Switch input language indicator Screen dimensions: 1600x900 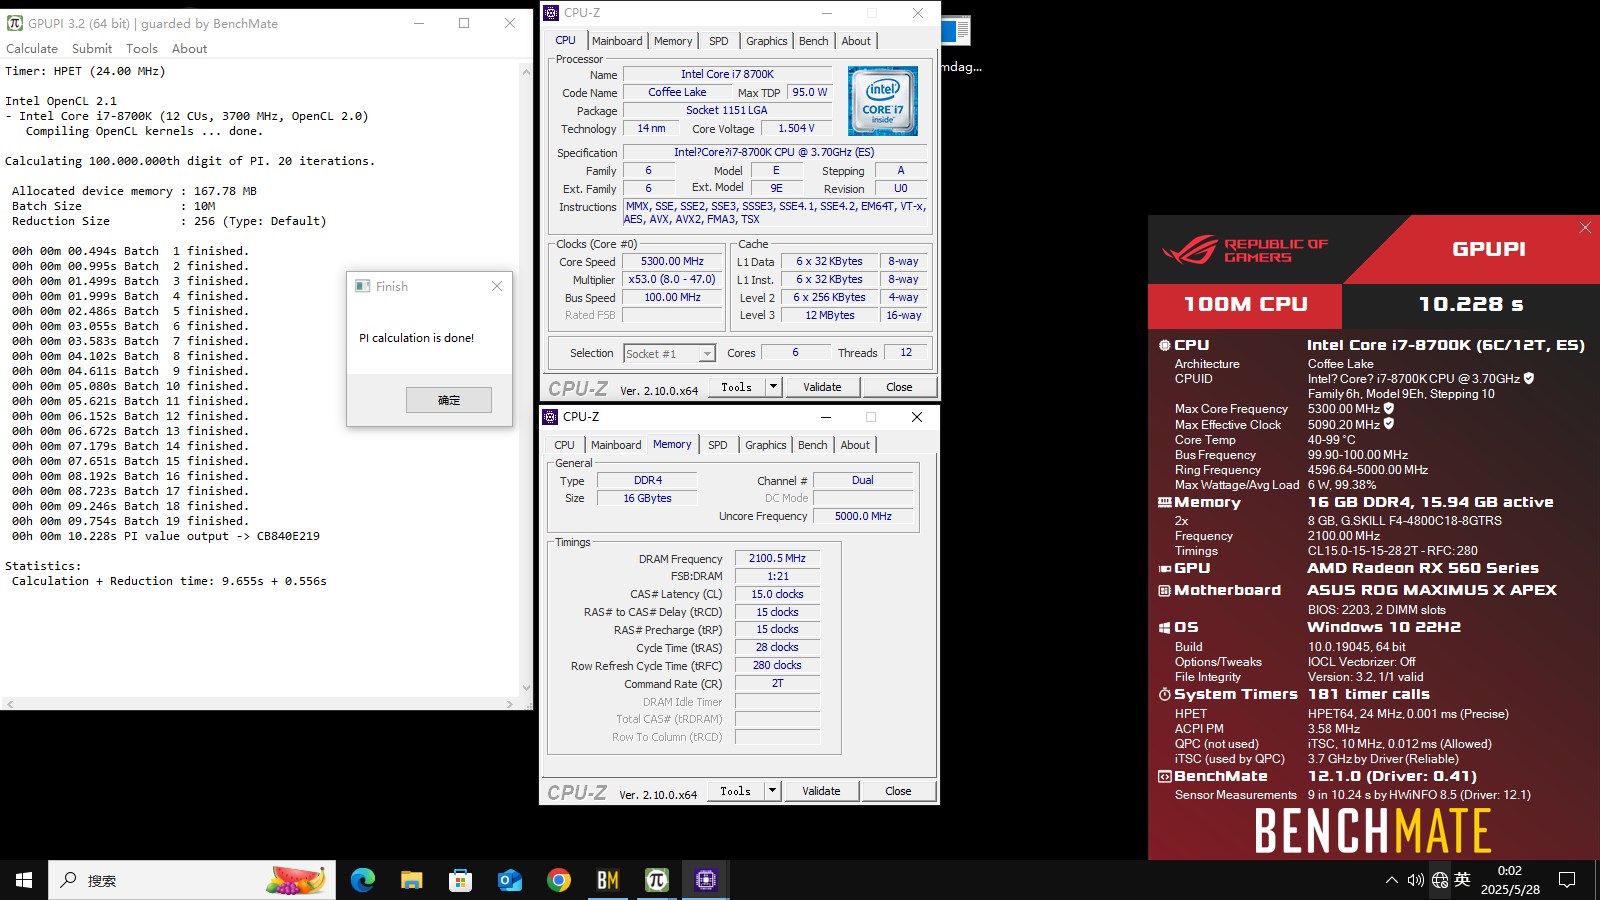click(1462, 880)
